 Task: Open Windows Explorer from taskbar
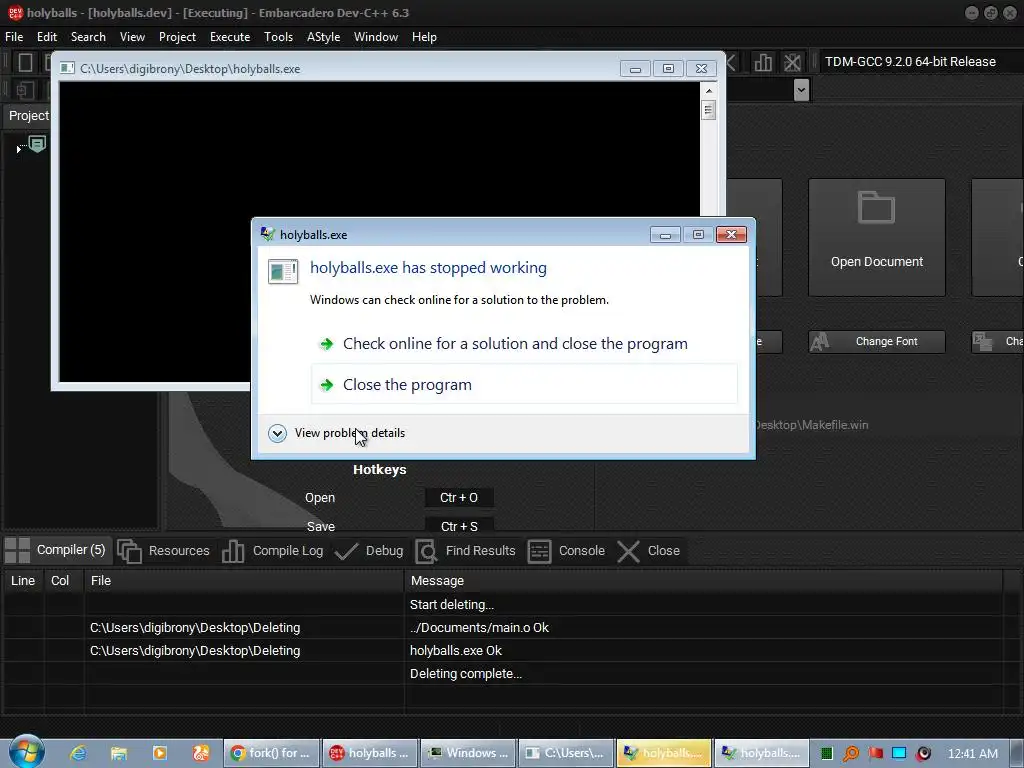point(119,753)
